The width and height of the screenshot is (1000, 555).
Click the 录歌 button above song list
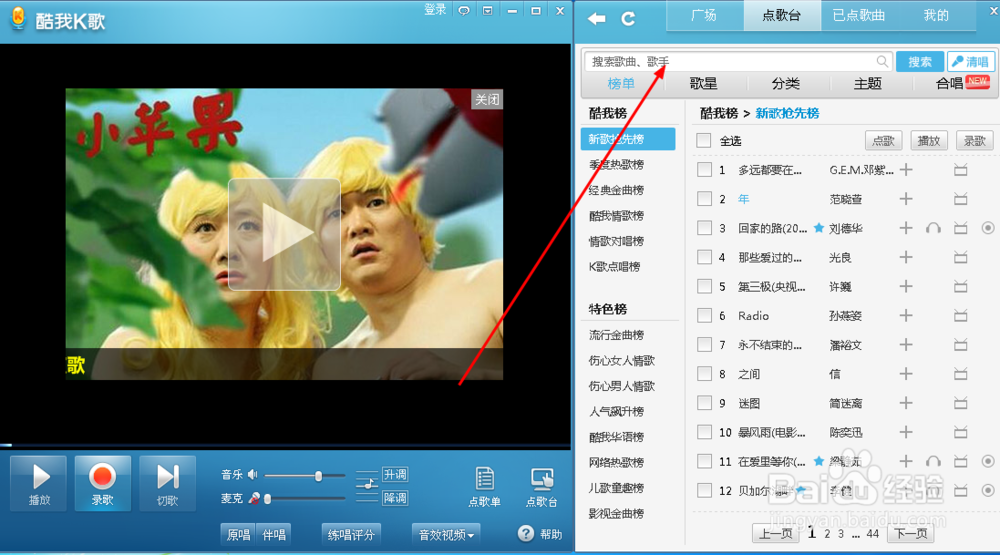[974, 140]
